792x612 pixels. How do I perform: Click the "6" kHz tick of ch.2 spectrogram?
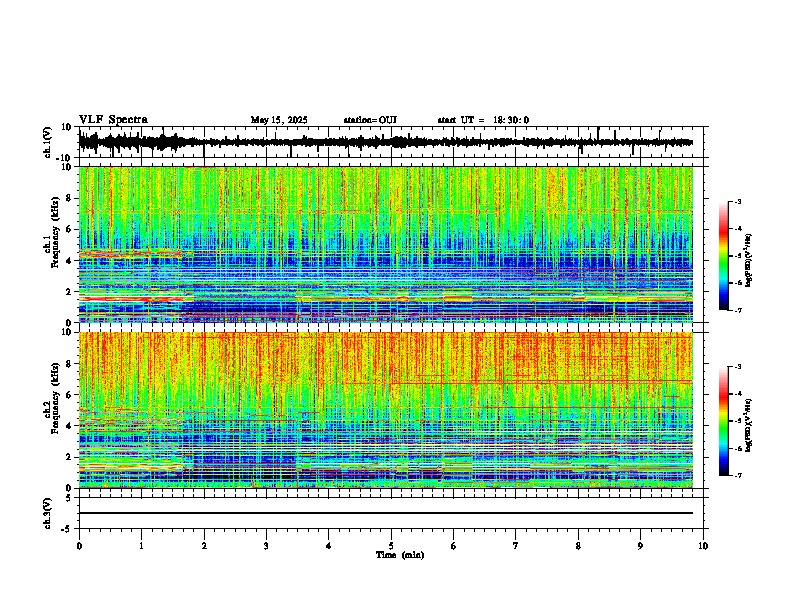click(71, 394)
